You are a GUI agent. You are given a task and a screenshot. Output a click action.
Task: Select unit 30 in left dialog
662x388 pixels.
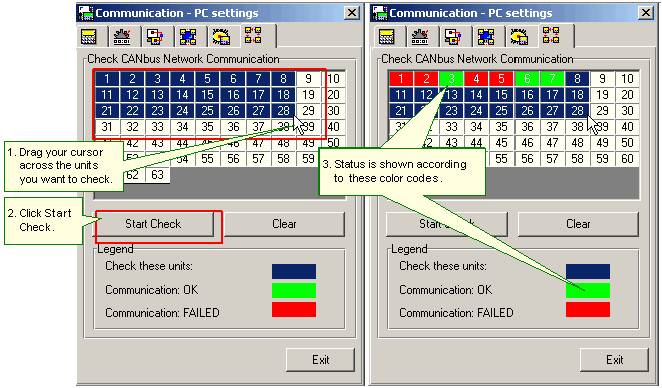(x=334, y=111)
